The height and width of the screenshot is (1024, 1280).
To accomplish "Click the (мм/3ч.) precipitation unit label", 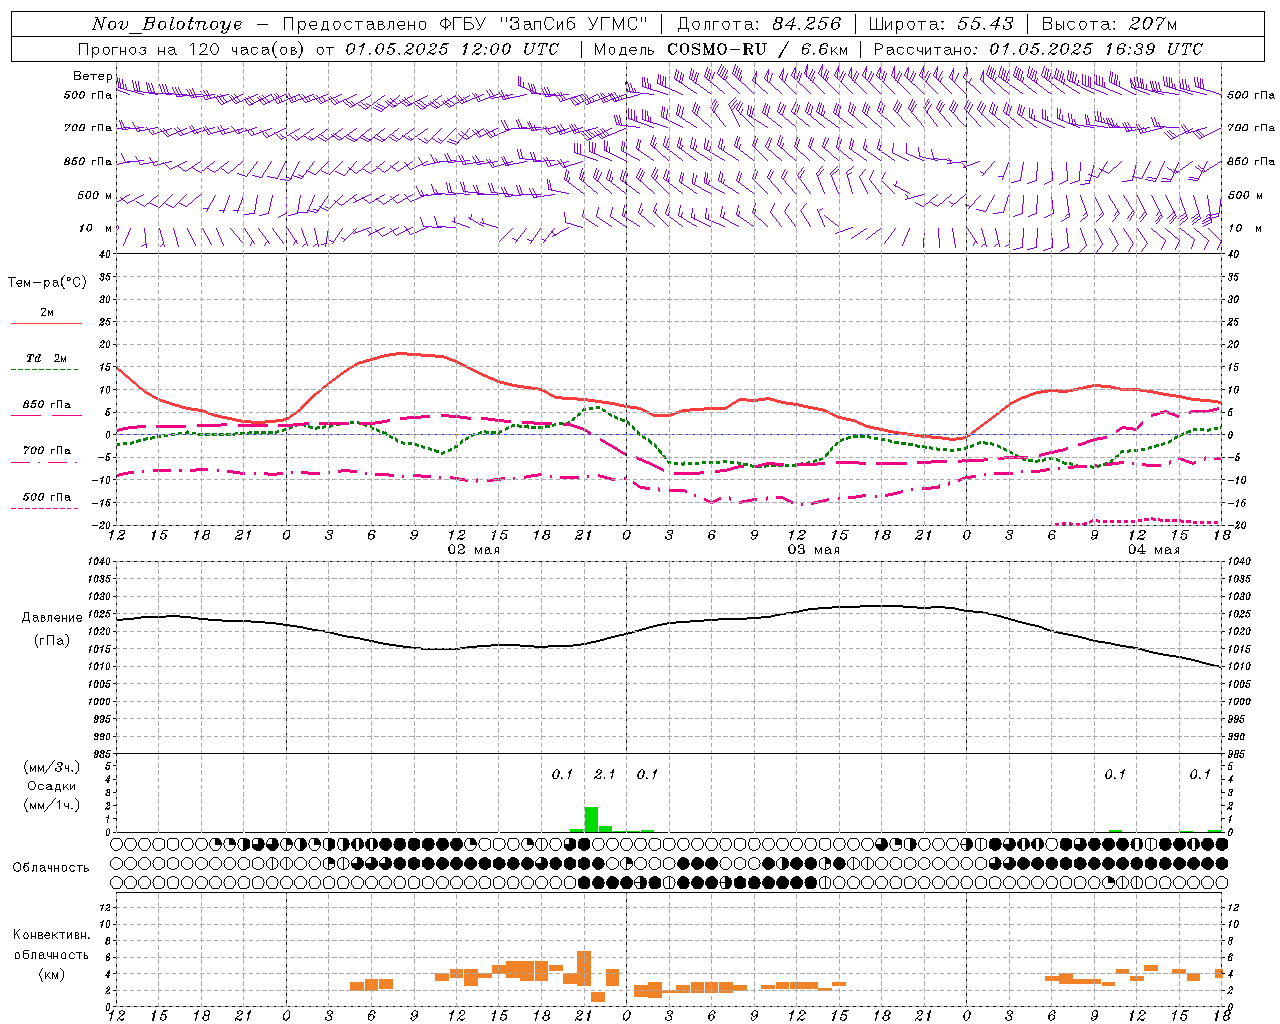I will pos(51,767).
